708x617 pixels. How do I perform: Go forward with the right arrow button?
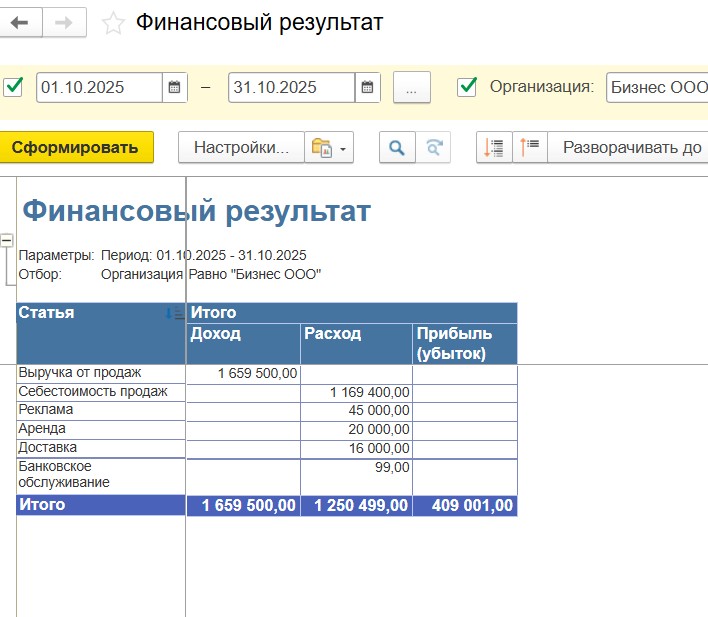(x=64, y=22)
